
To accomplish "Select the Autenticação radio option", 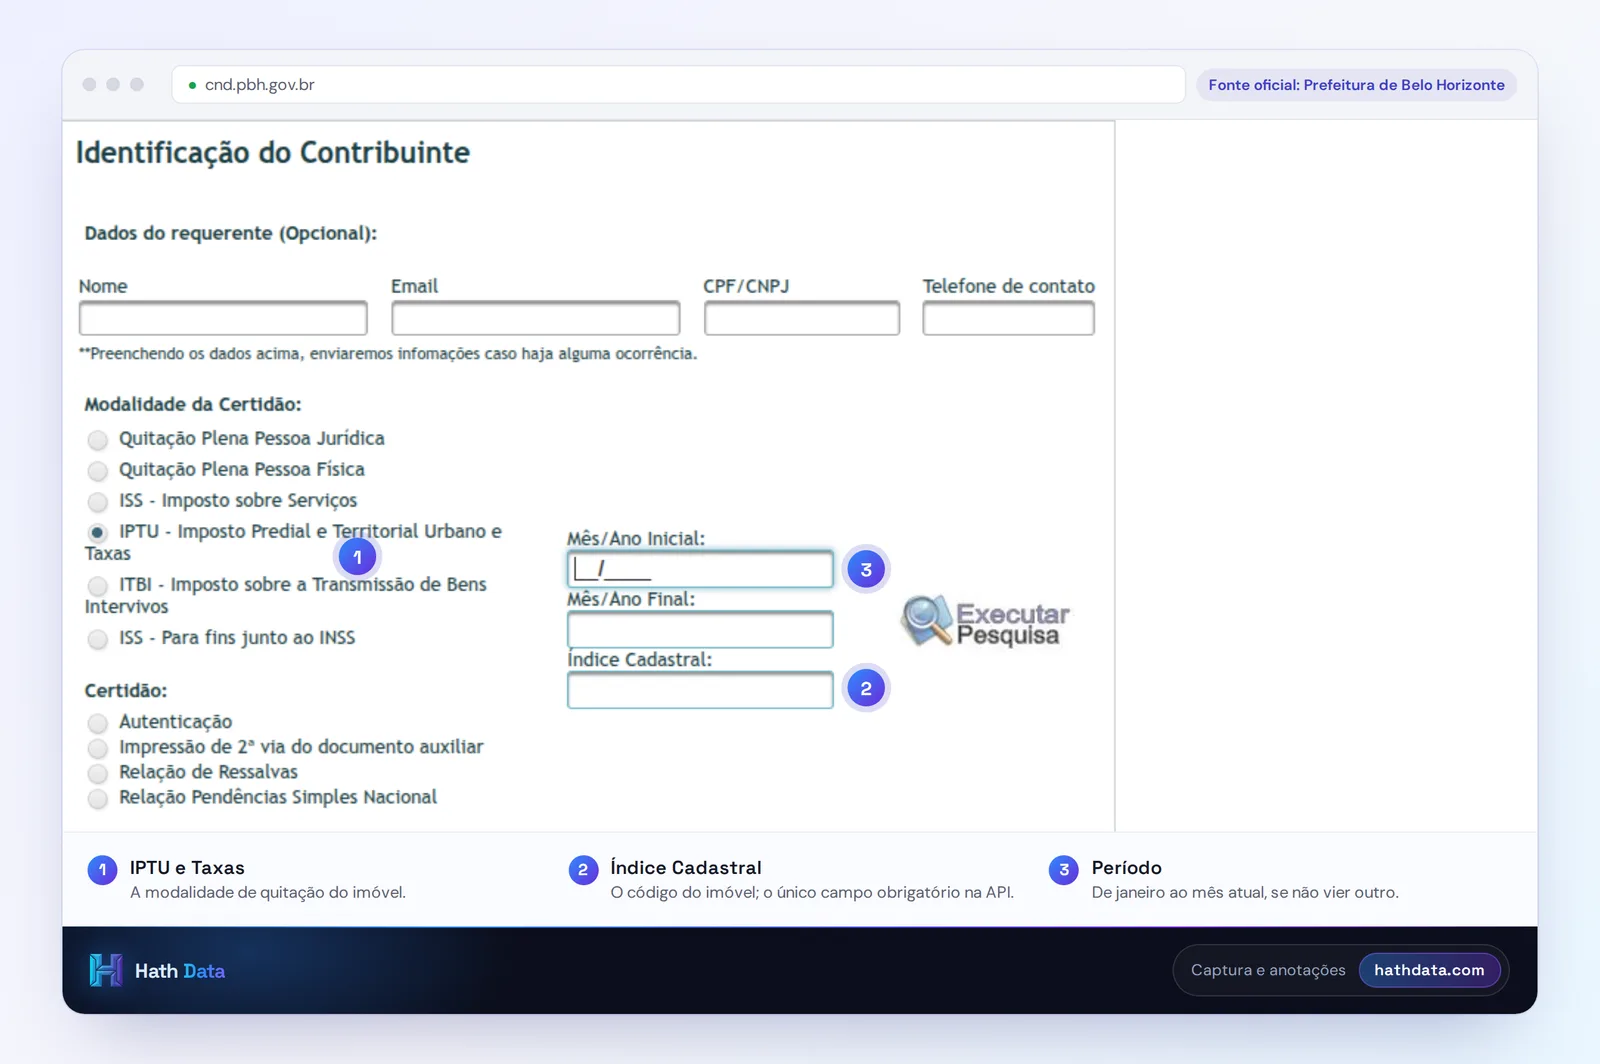I will (x=97, y=722).
